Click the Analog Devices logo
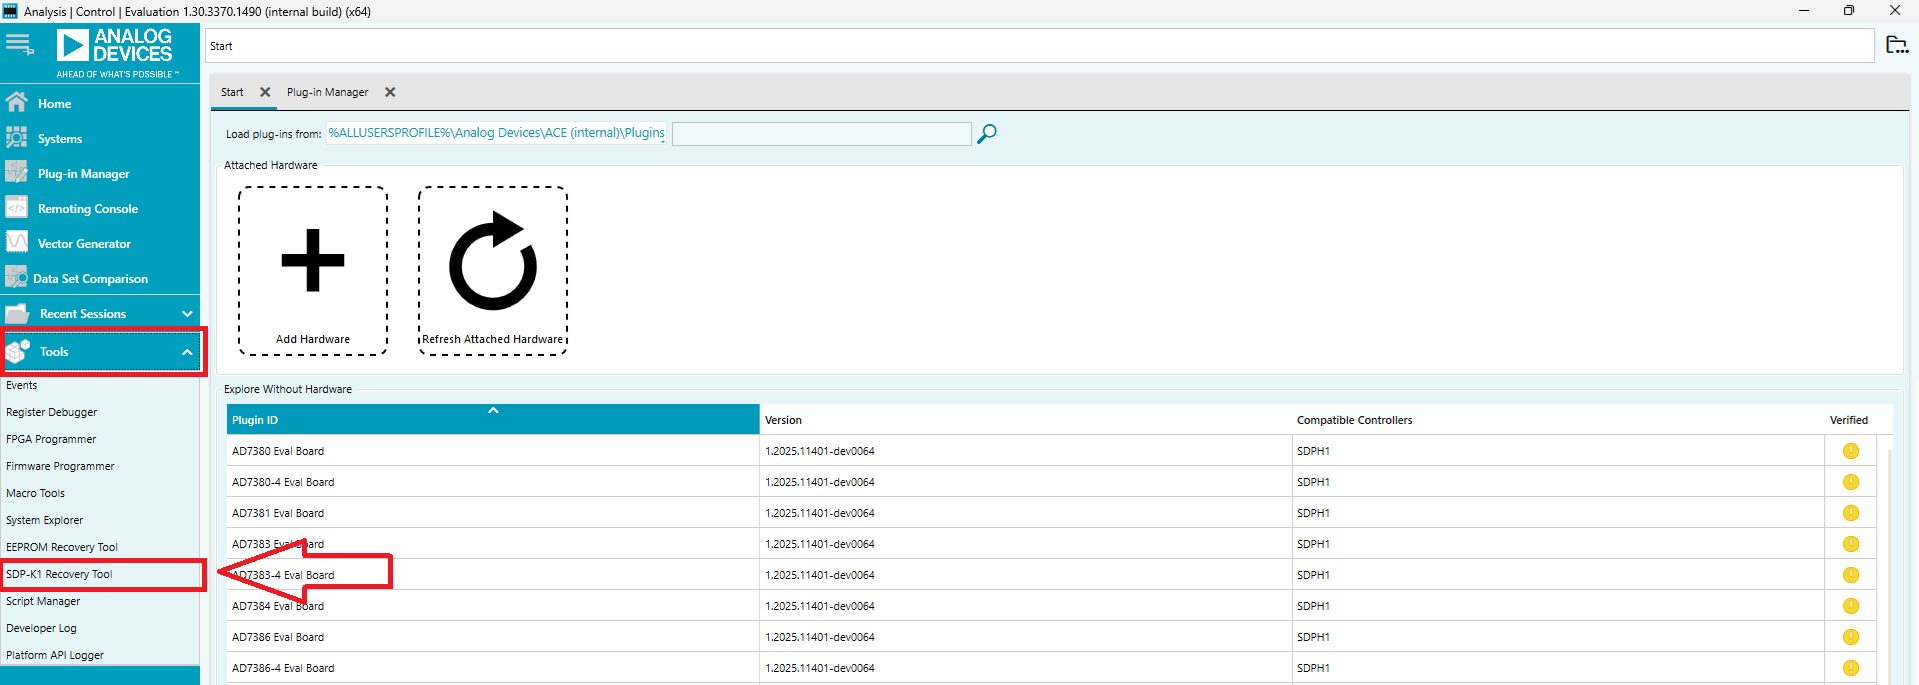 click(116, 54)
